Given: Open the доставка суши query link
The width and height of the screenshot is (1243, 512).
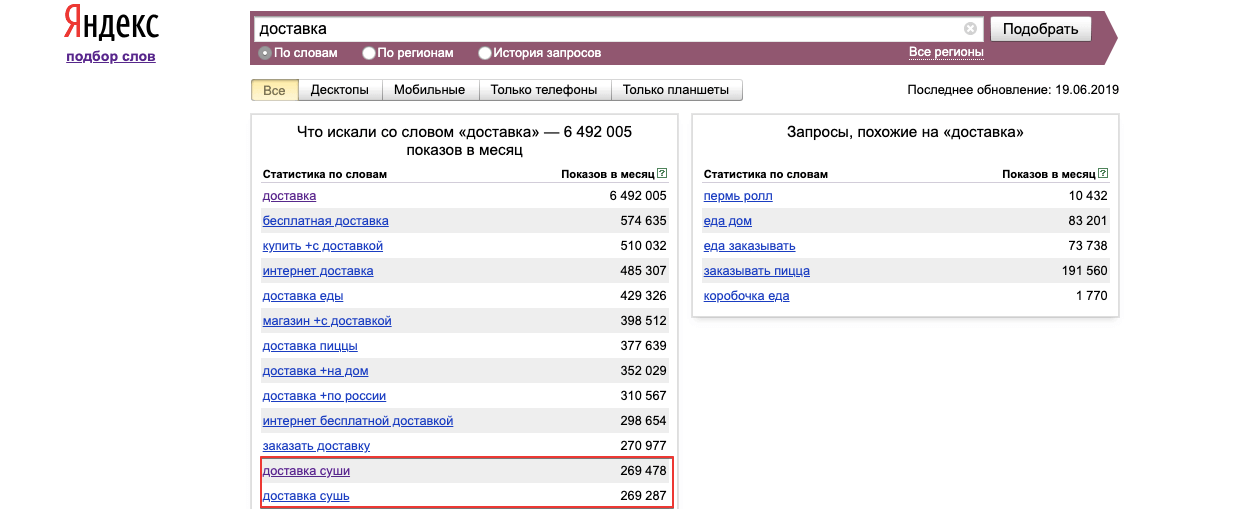Looking at the screenshot, I should coord(306,471).
